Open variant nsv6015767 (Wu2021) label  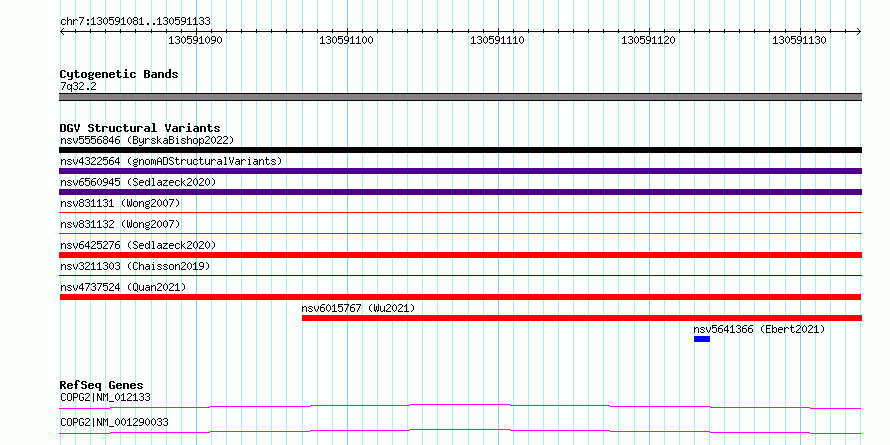click(x=358, y=308)
